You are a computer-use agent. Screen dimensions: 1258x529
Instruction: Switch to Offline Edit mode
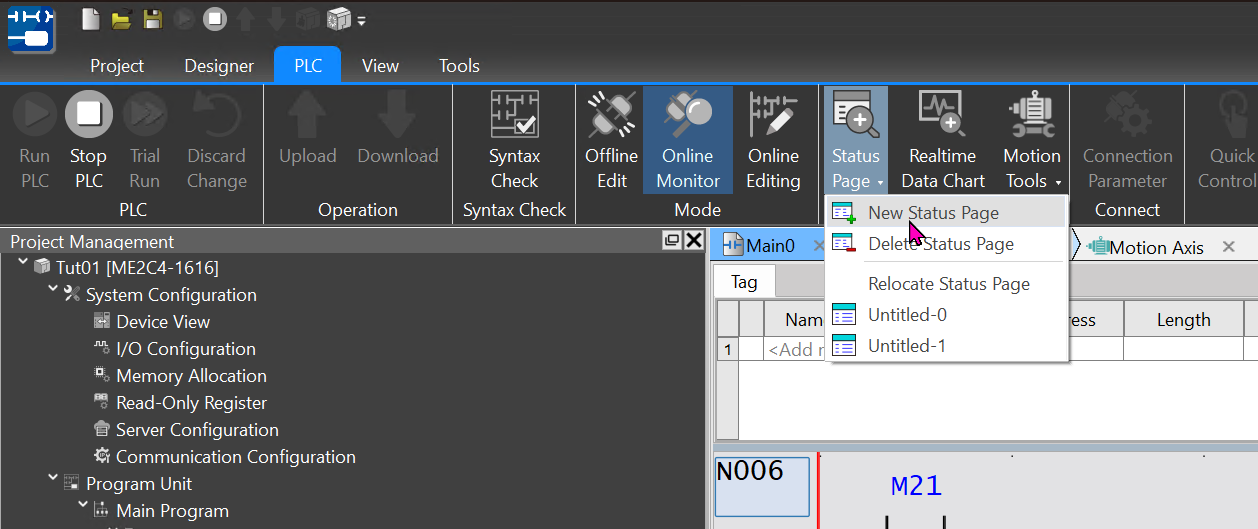[x=611, y=140]
